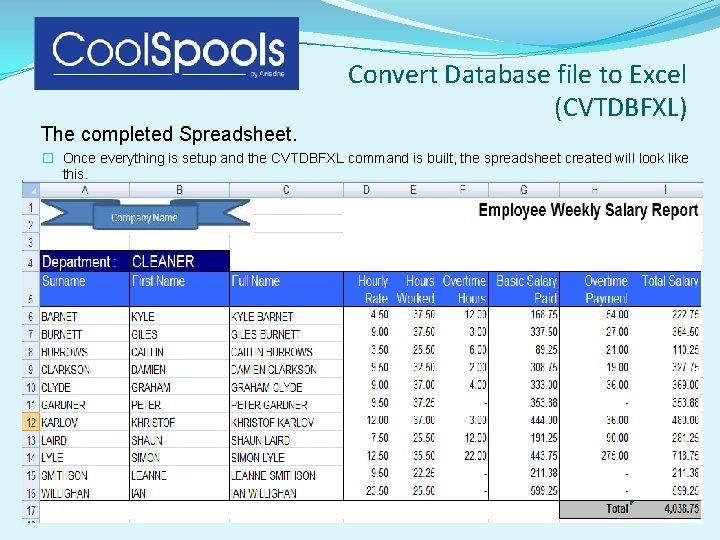Select column G header
Viewport: 720px width, 540px height.
point(524,190)
